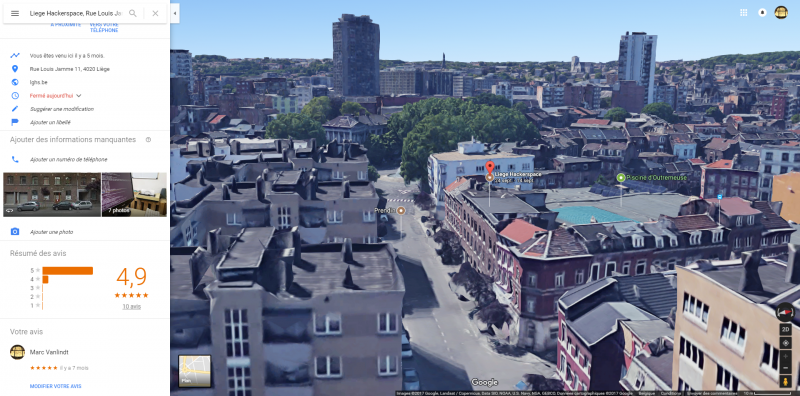Click the 5-star orange rating bar

click(x=67, y=270)
